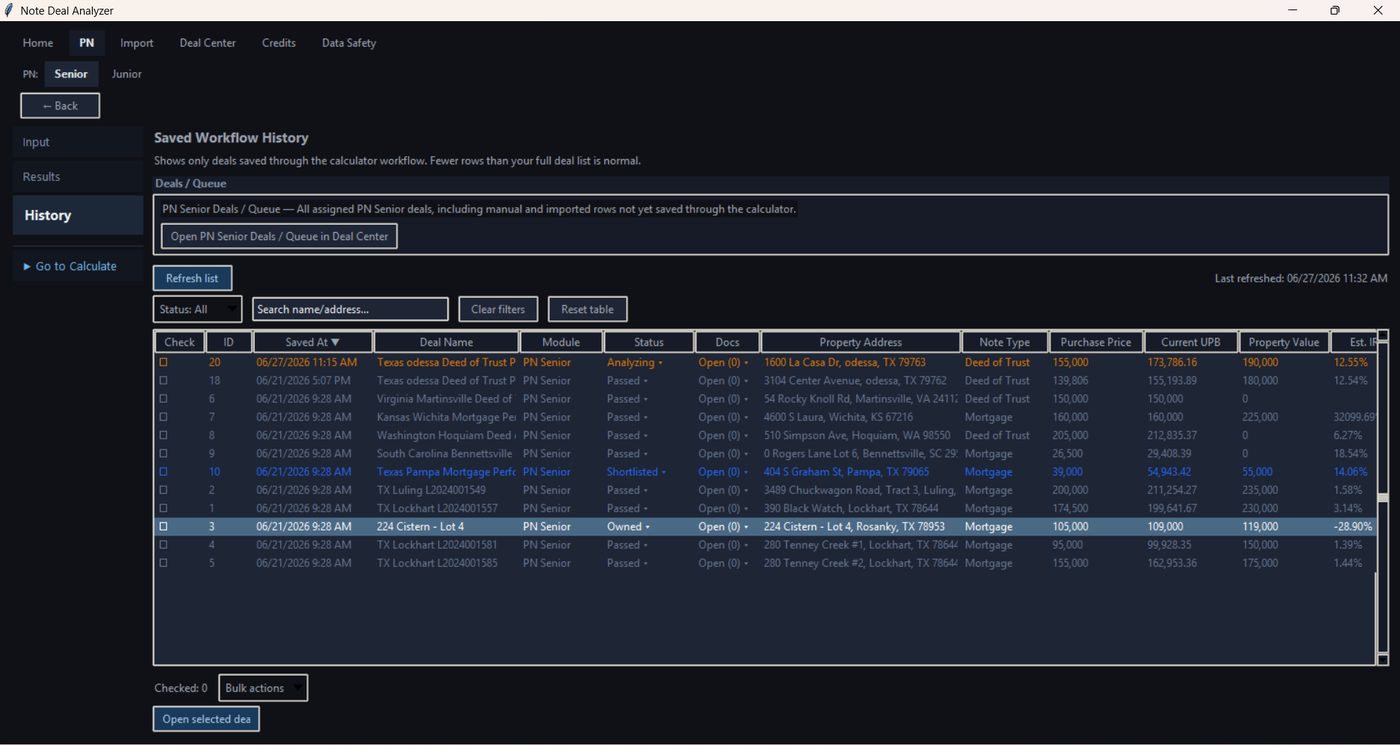Image resolution: width=1400 pixels, height=745 pixels.
Task: Focus the Search name/address field
Action: [350, 309]
